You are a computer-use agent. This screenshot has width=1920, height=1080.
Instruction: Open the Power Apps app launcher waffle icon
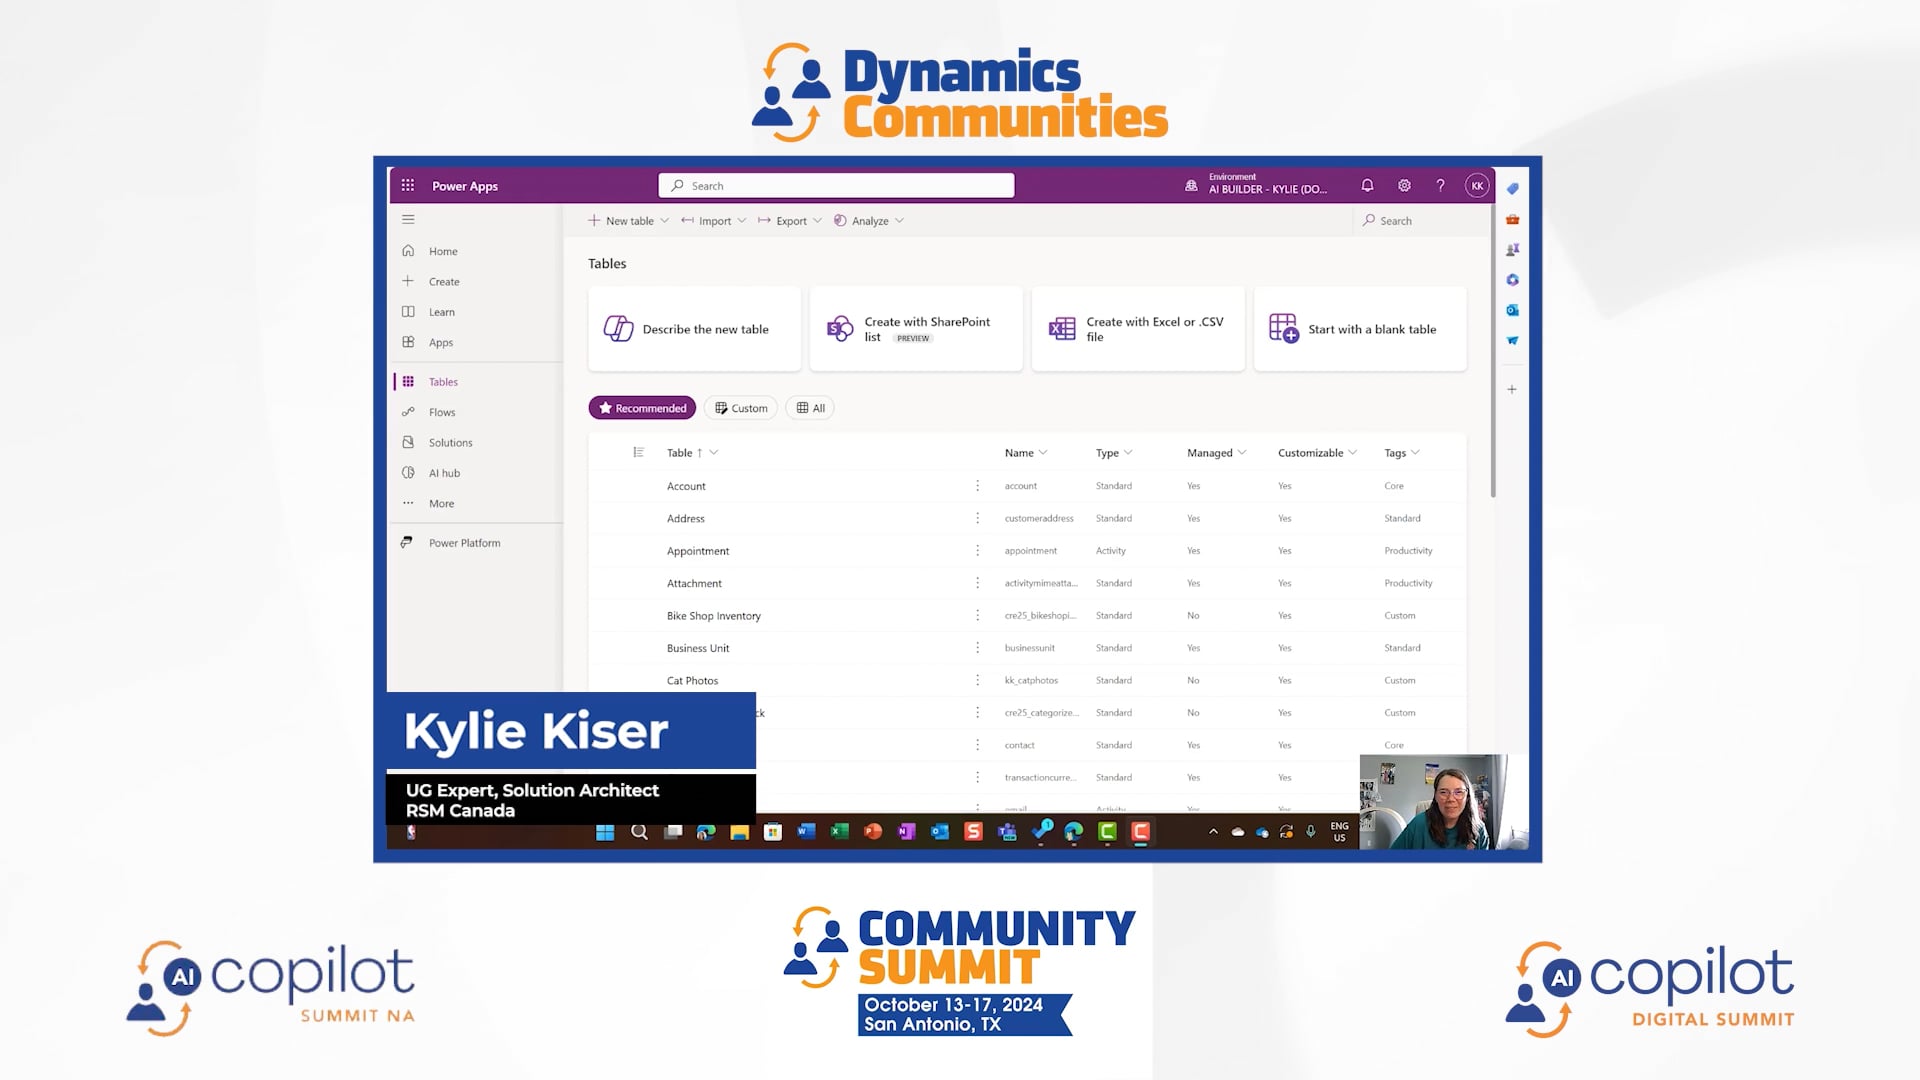coord(408,185)
